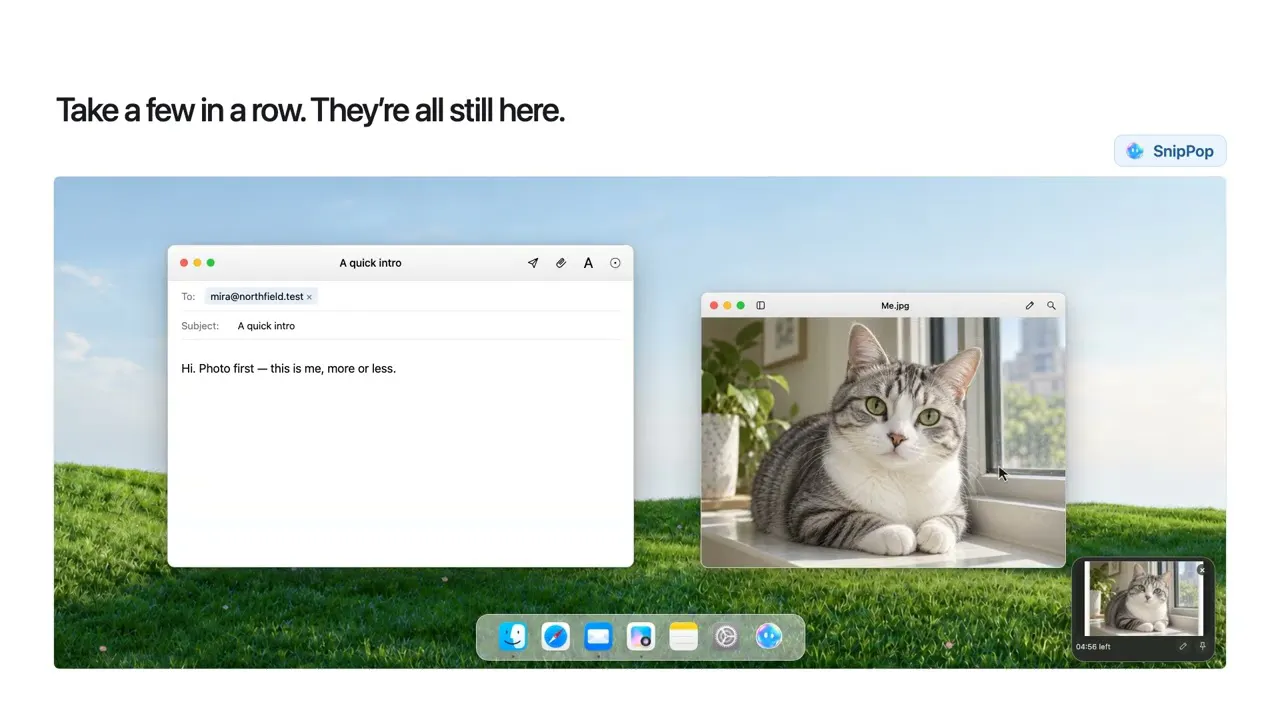Viewport: 1280px width, 720px height.
Task: Open the circled-dot options icon in the mail toolbar
Action: [615, 263]
